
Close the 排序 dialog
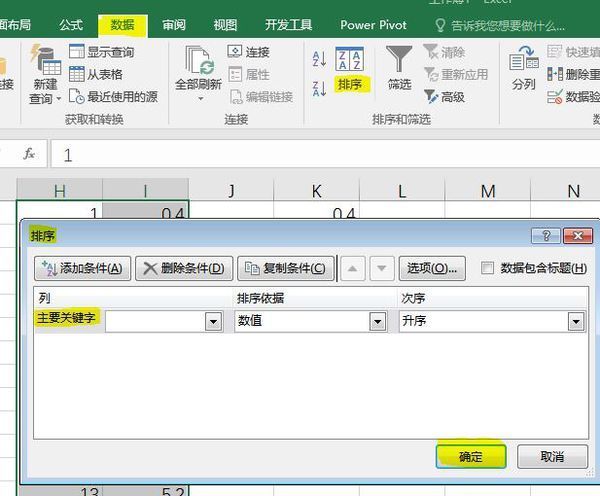(578, 236)
